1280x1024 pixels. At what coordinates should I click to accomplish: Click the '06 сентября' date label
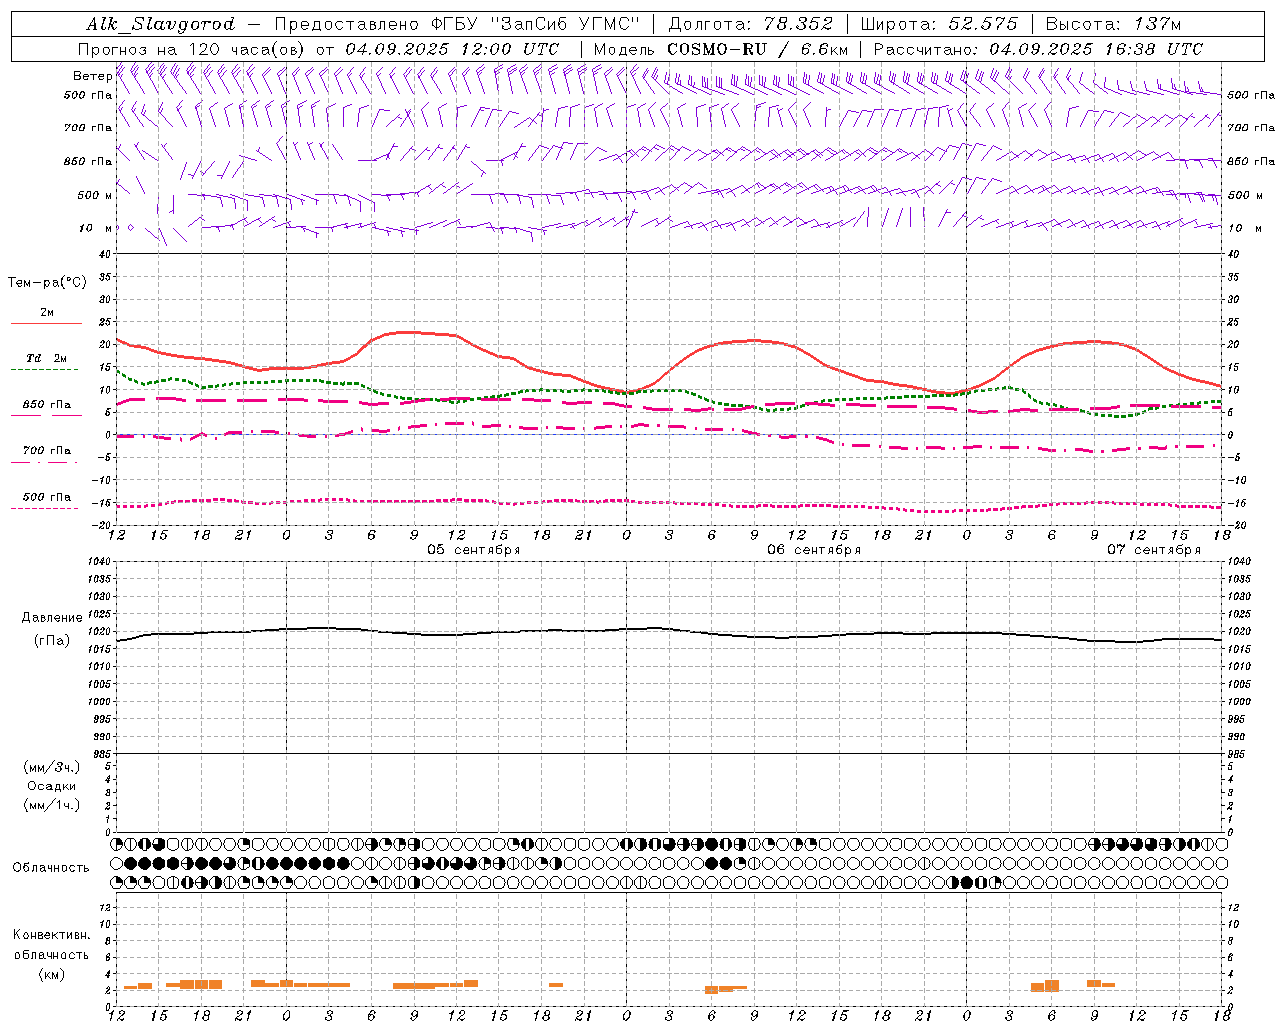point(814,550)
